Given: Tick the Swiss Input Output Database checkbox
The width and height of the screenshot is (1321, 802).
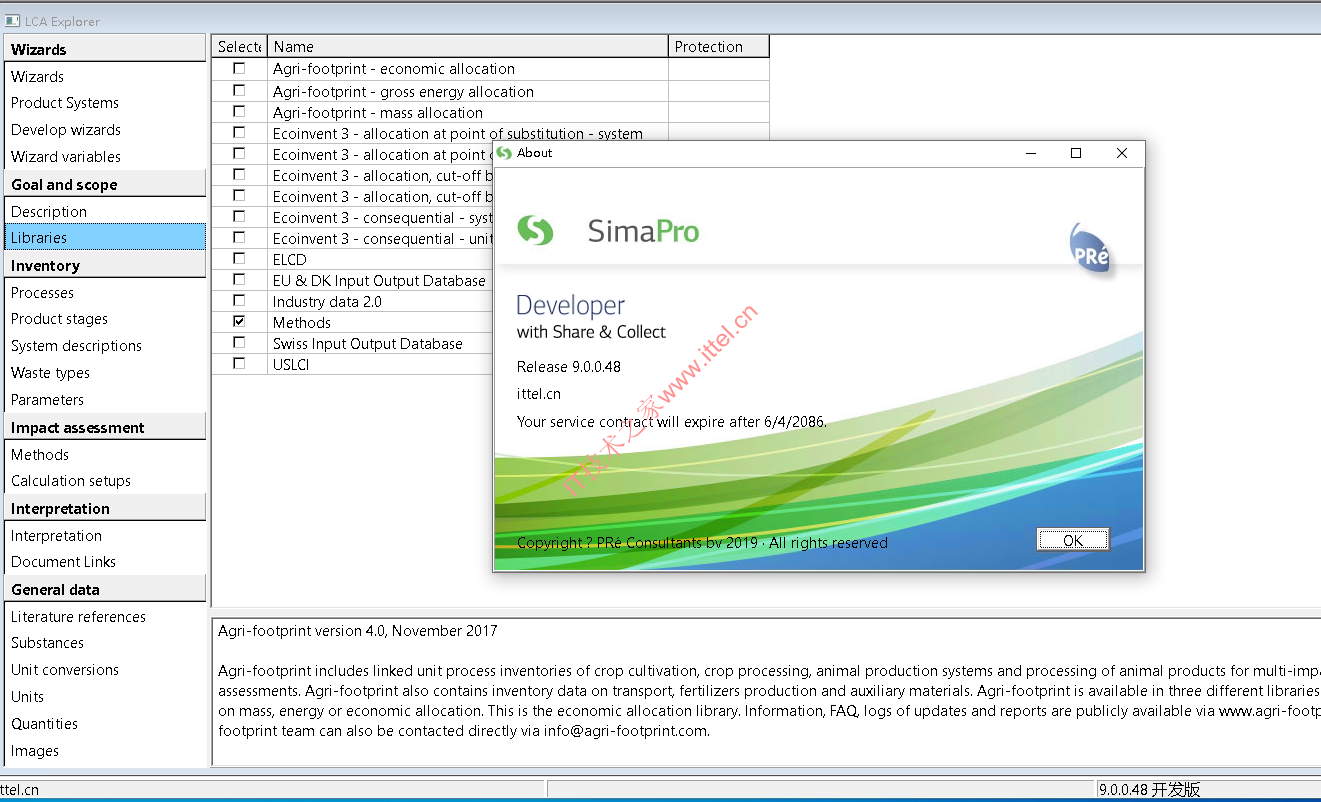Looking at the screenshot, I should point(239,342).
